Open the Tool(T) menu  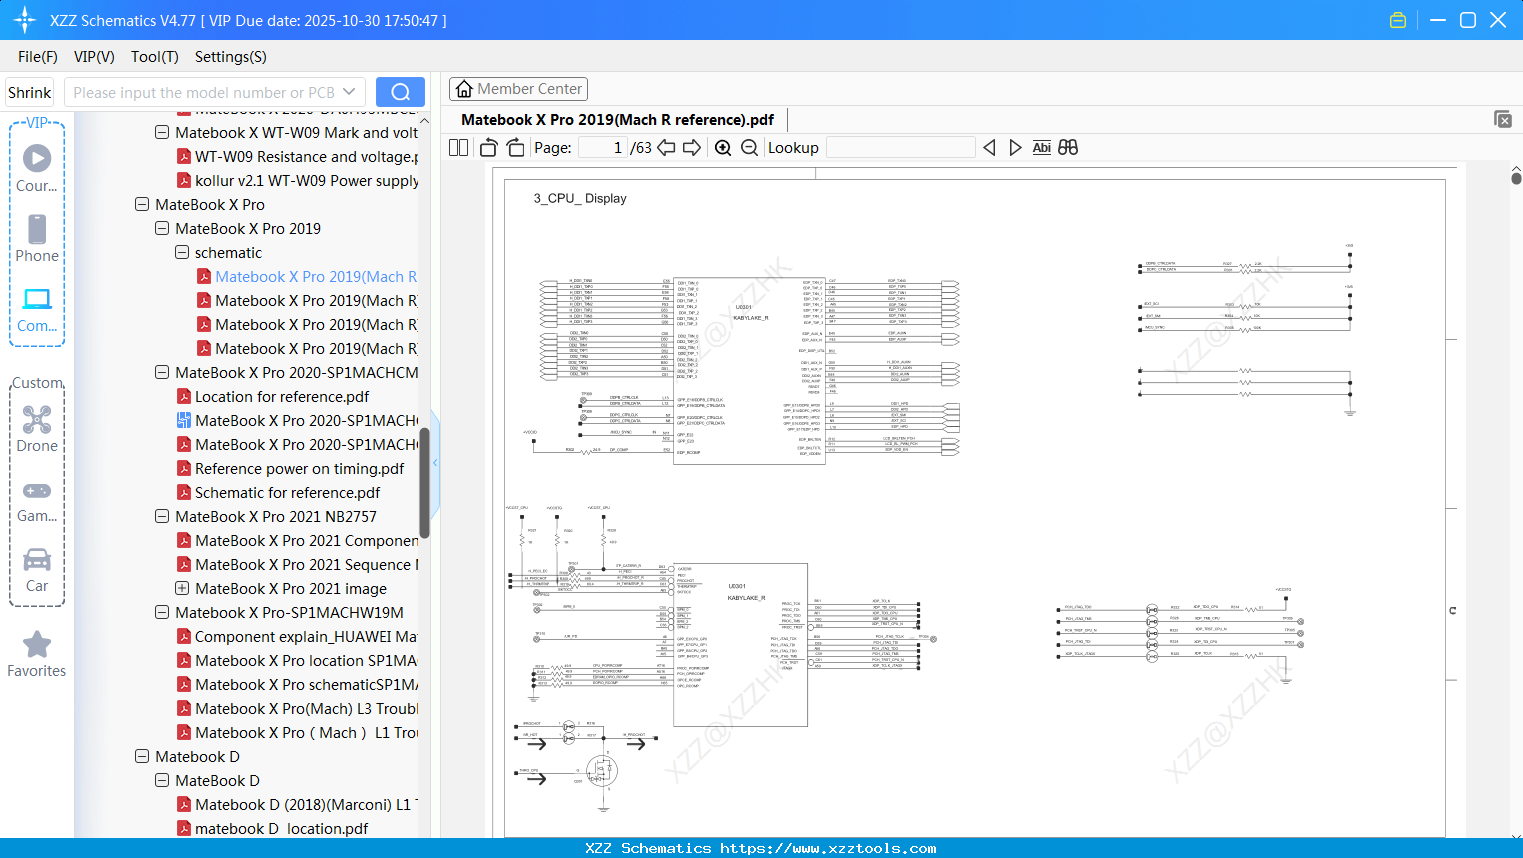155,56
